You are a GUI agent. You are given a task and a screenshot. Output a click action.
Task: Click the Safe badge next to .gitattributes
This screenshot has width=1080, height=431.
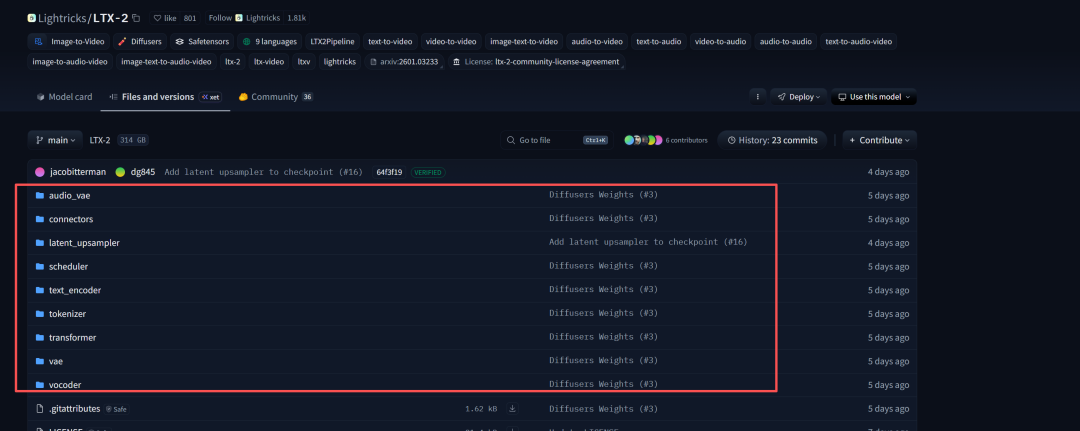(x=116, y=409)
